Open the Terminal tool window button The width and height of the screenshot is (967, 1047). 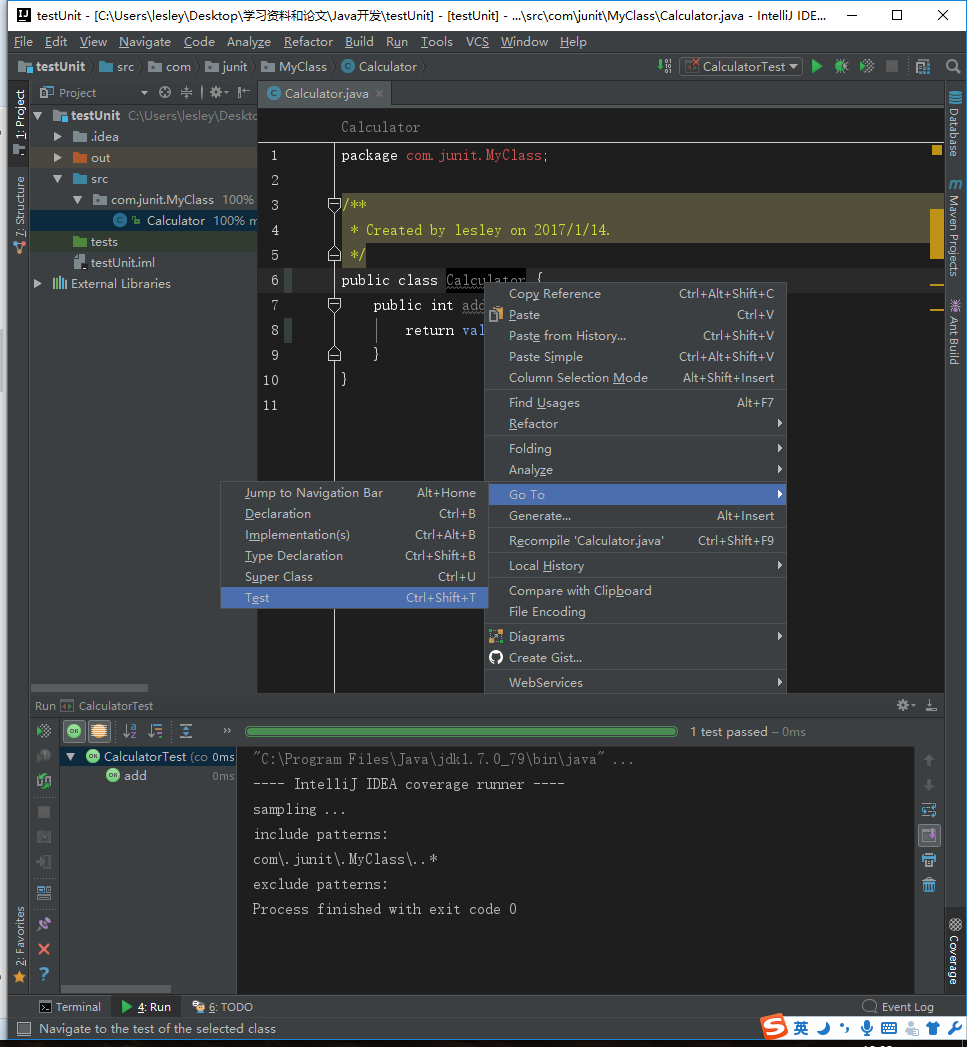[69, 1007]
